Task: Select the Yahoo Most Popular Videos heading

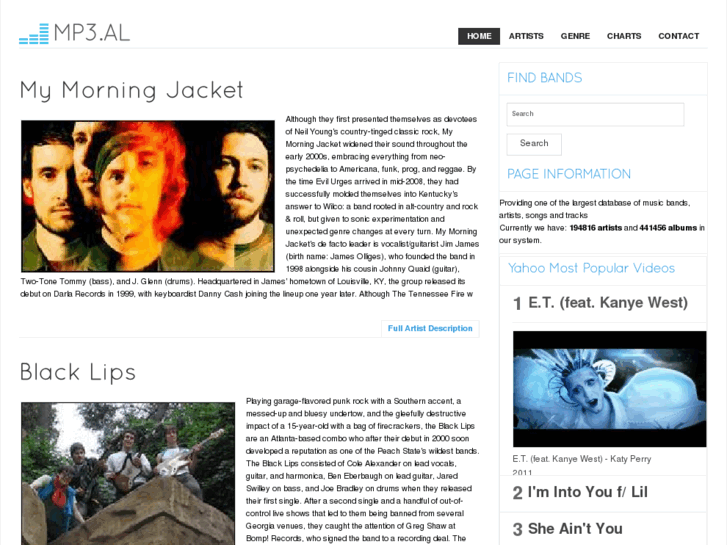Action: coord(591,268)
